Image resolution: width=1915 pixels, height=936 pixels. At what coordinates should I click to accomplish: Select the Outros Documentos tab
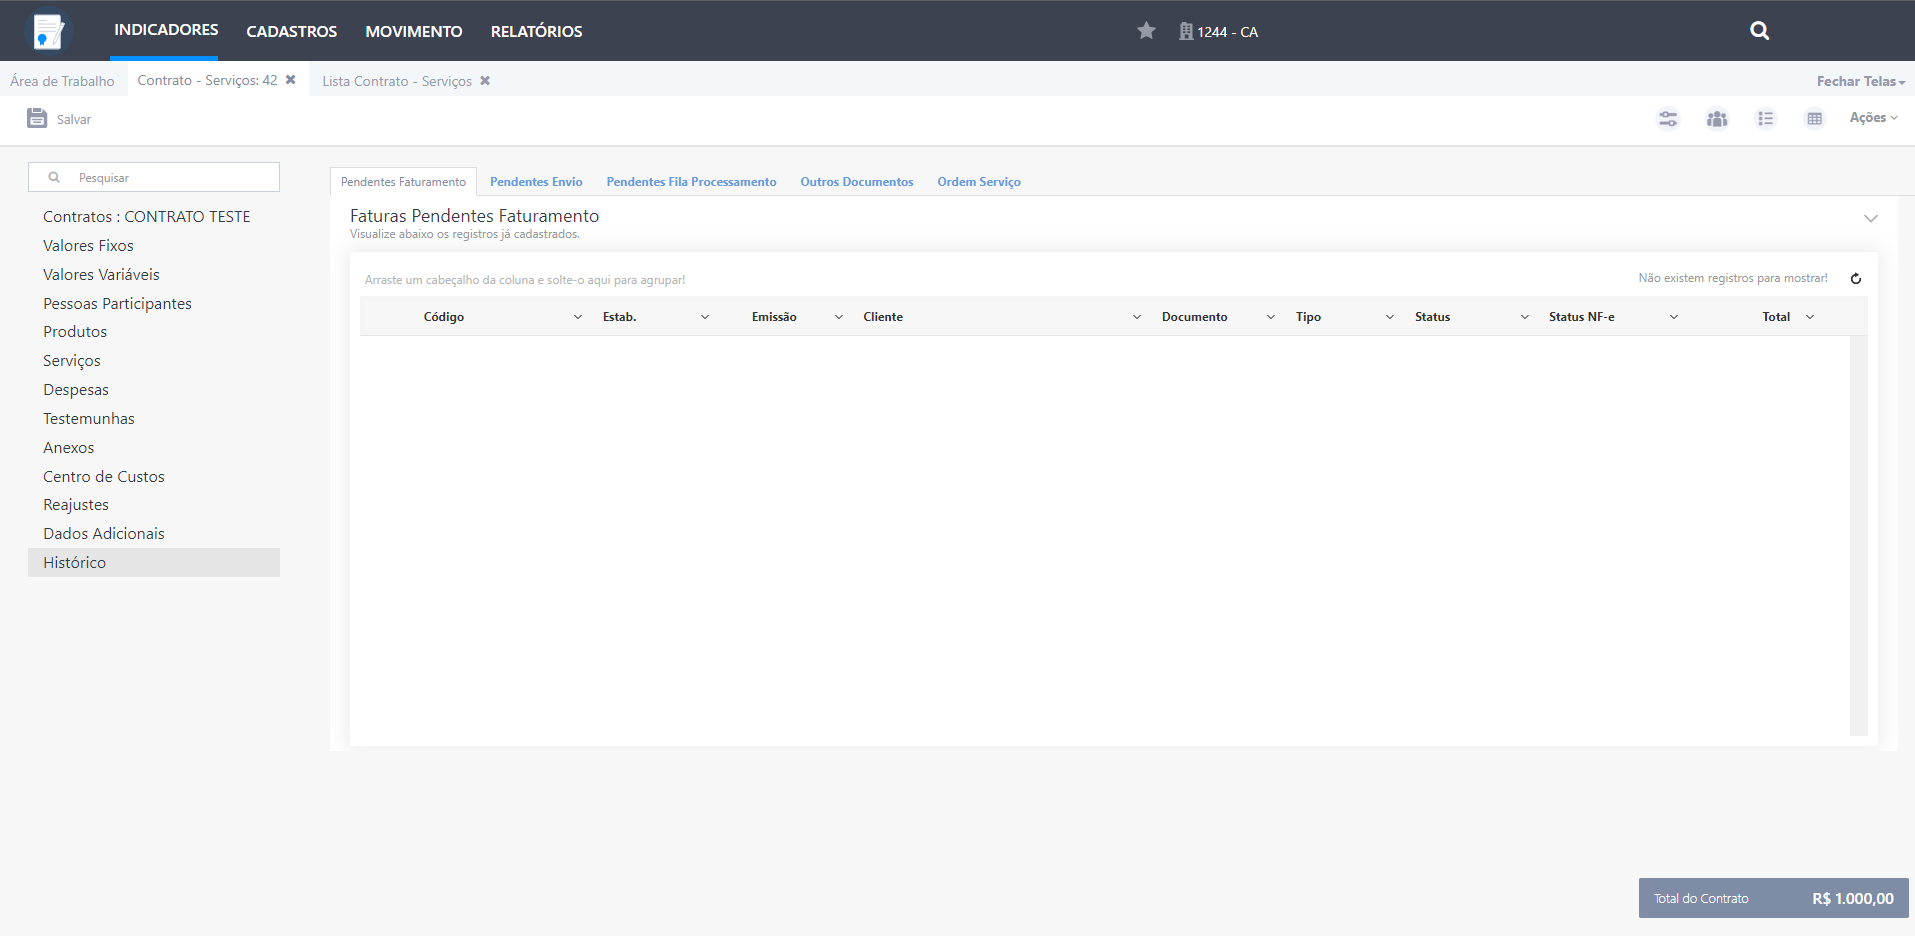857,182
